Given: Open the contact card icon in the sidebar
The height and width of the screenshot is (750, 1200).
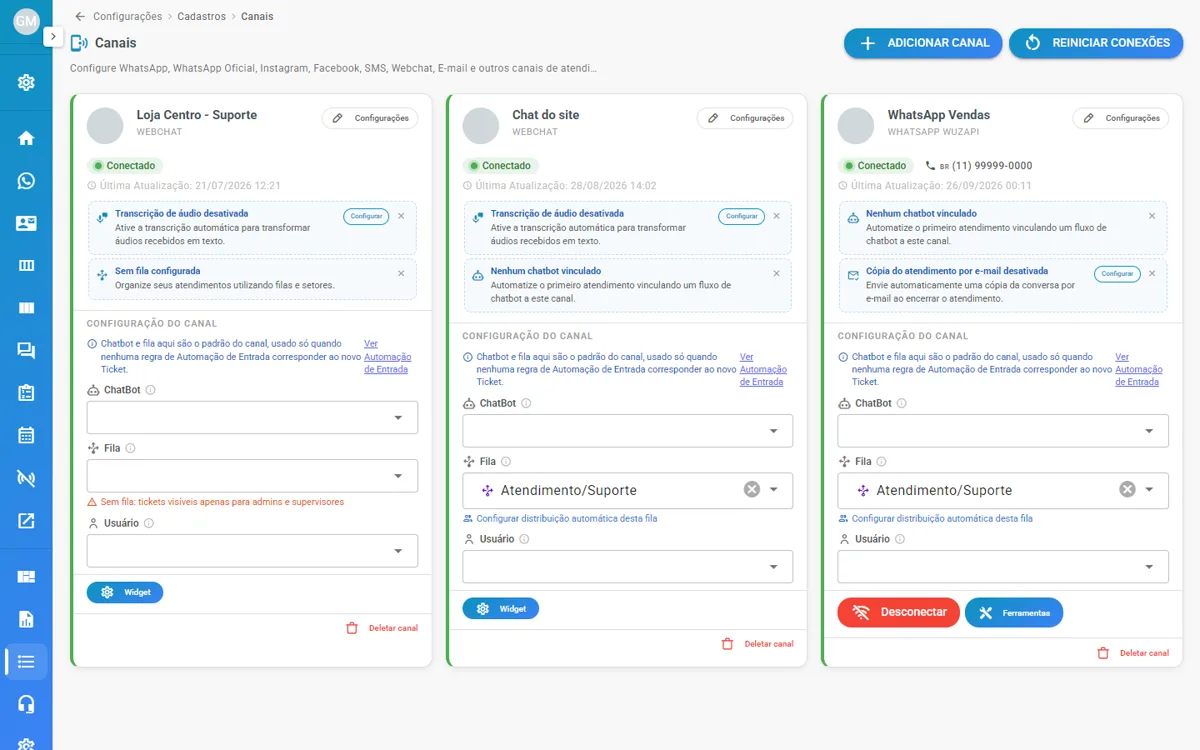Looking at the screenshot, I should tap(26, 223).
